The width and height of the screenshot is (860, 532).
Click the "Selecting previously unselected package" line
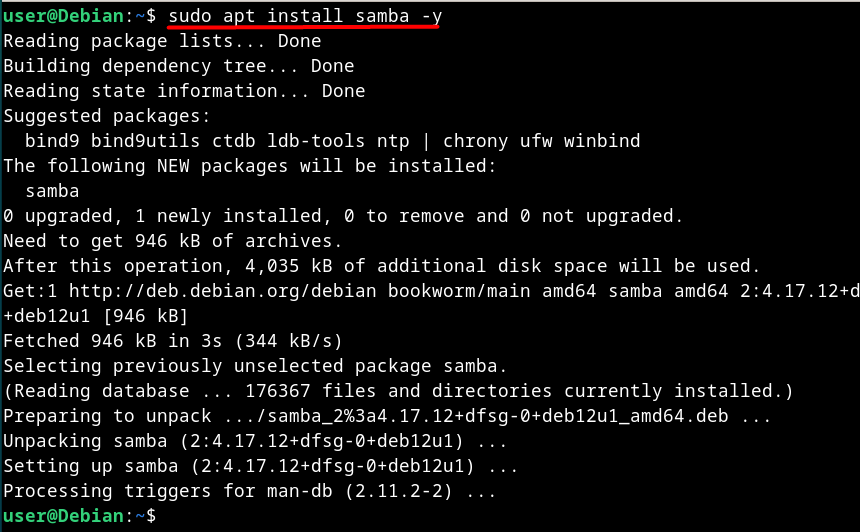[255, 366]
